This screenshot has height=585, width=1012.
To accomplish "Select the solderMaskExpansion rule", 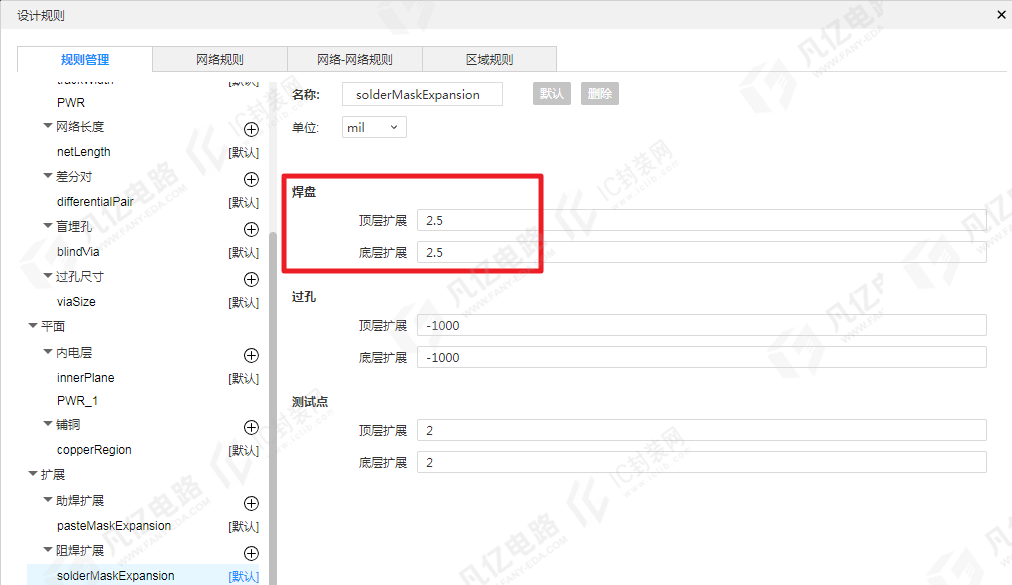I will (116, 576).
